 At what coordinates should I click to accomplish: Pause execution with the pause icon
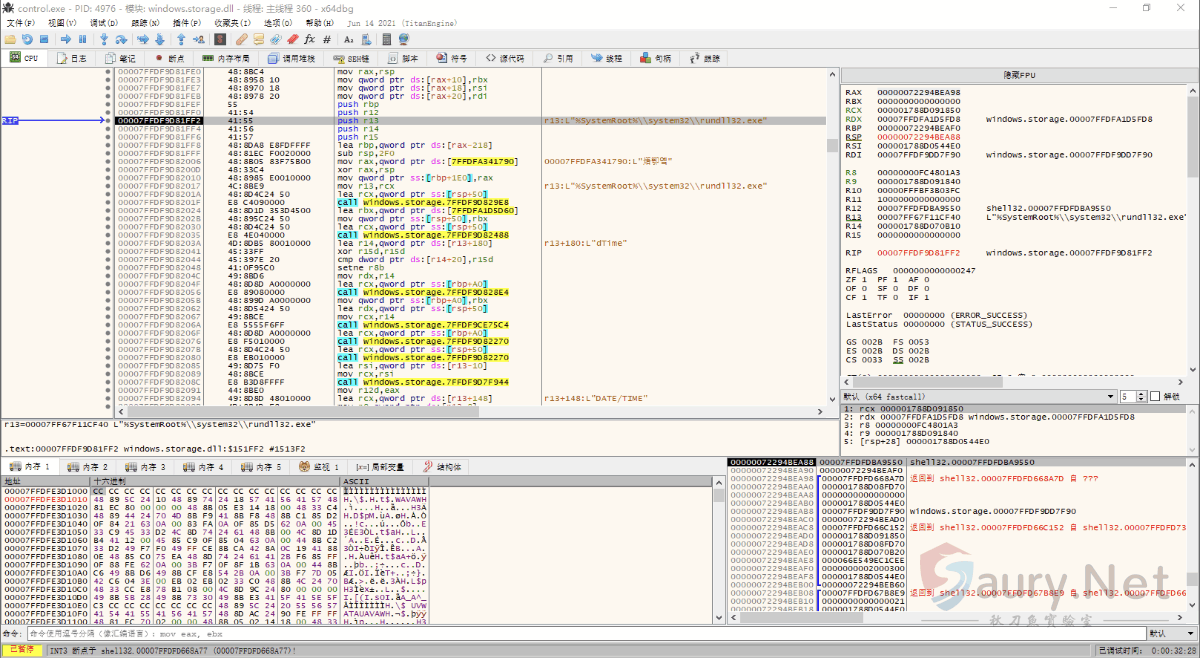pyautogui.click(x=82, y=39)
